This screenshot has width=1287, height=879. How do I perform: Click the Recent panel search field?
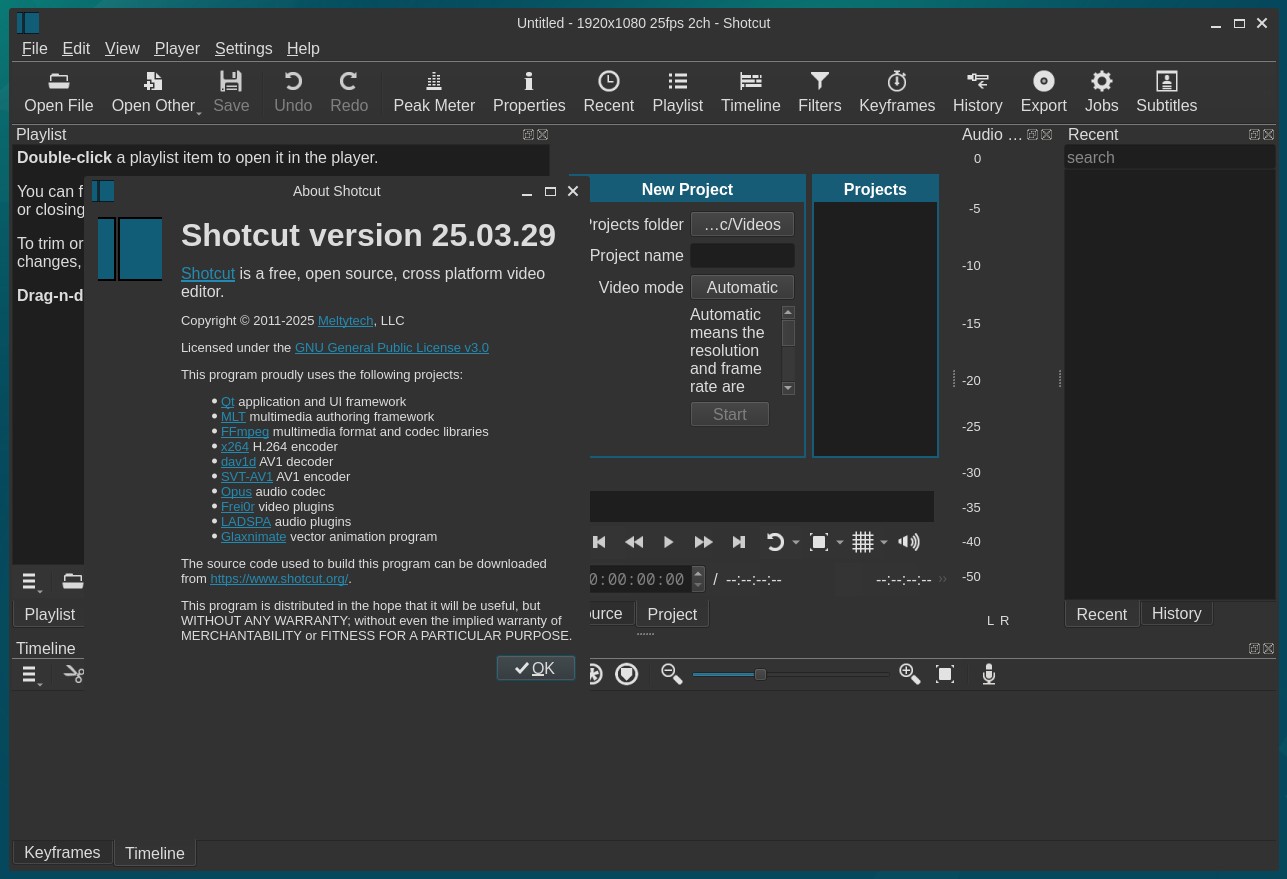tap(1169, 157)
